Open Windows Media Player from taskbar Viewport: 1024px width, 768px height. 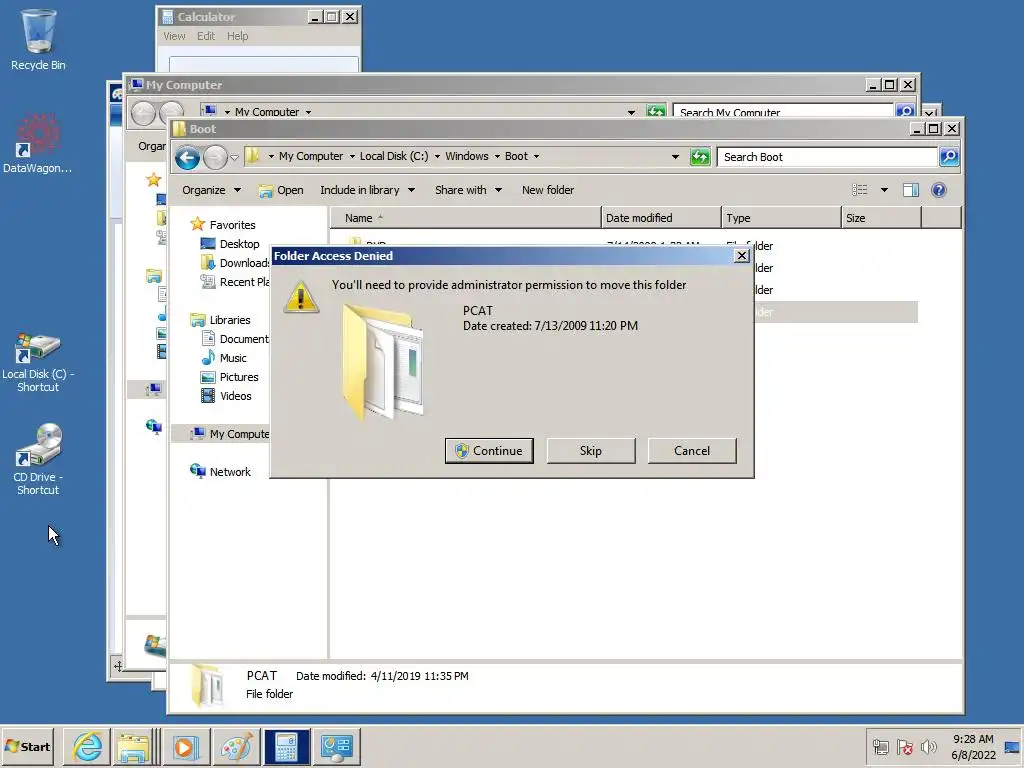(x=185, y=746)
